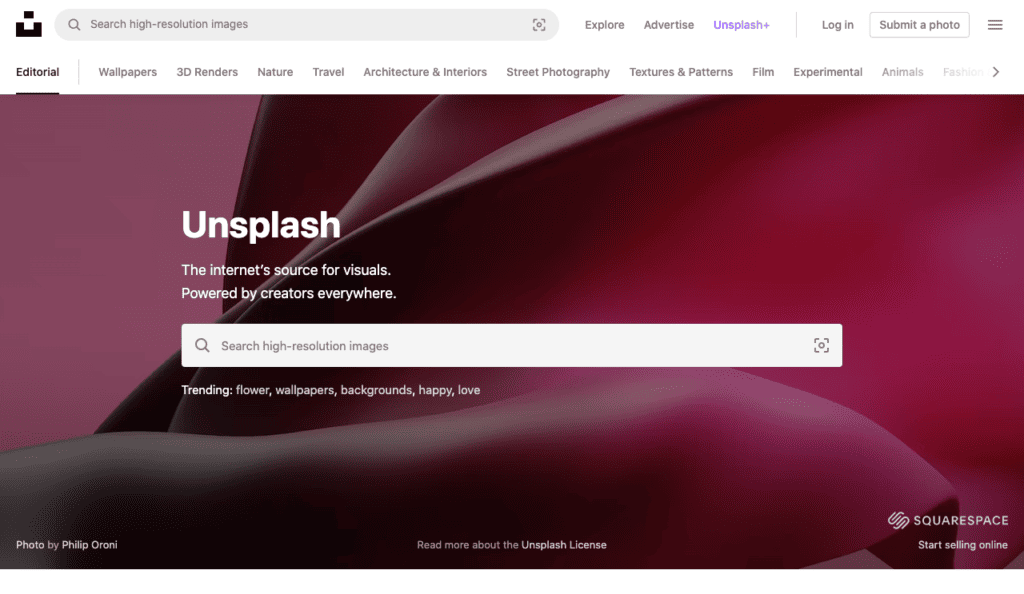
Task: Search trending term flower
Action: point(252,390)
